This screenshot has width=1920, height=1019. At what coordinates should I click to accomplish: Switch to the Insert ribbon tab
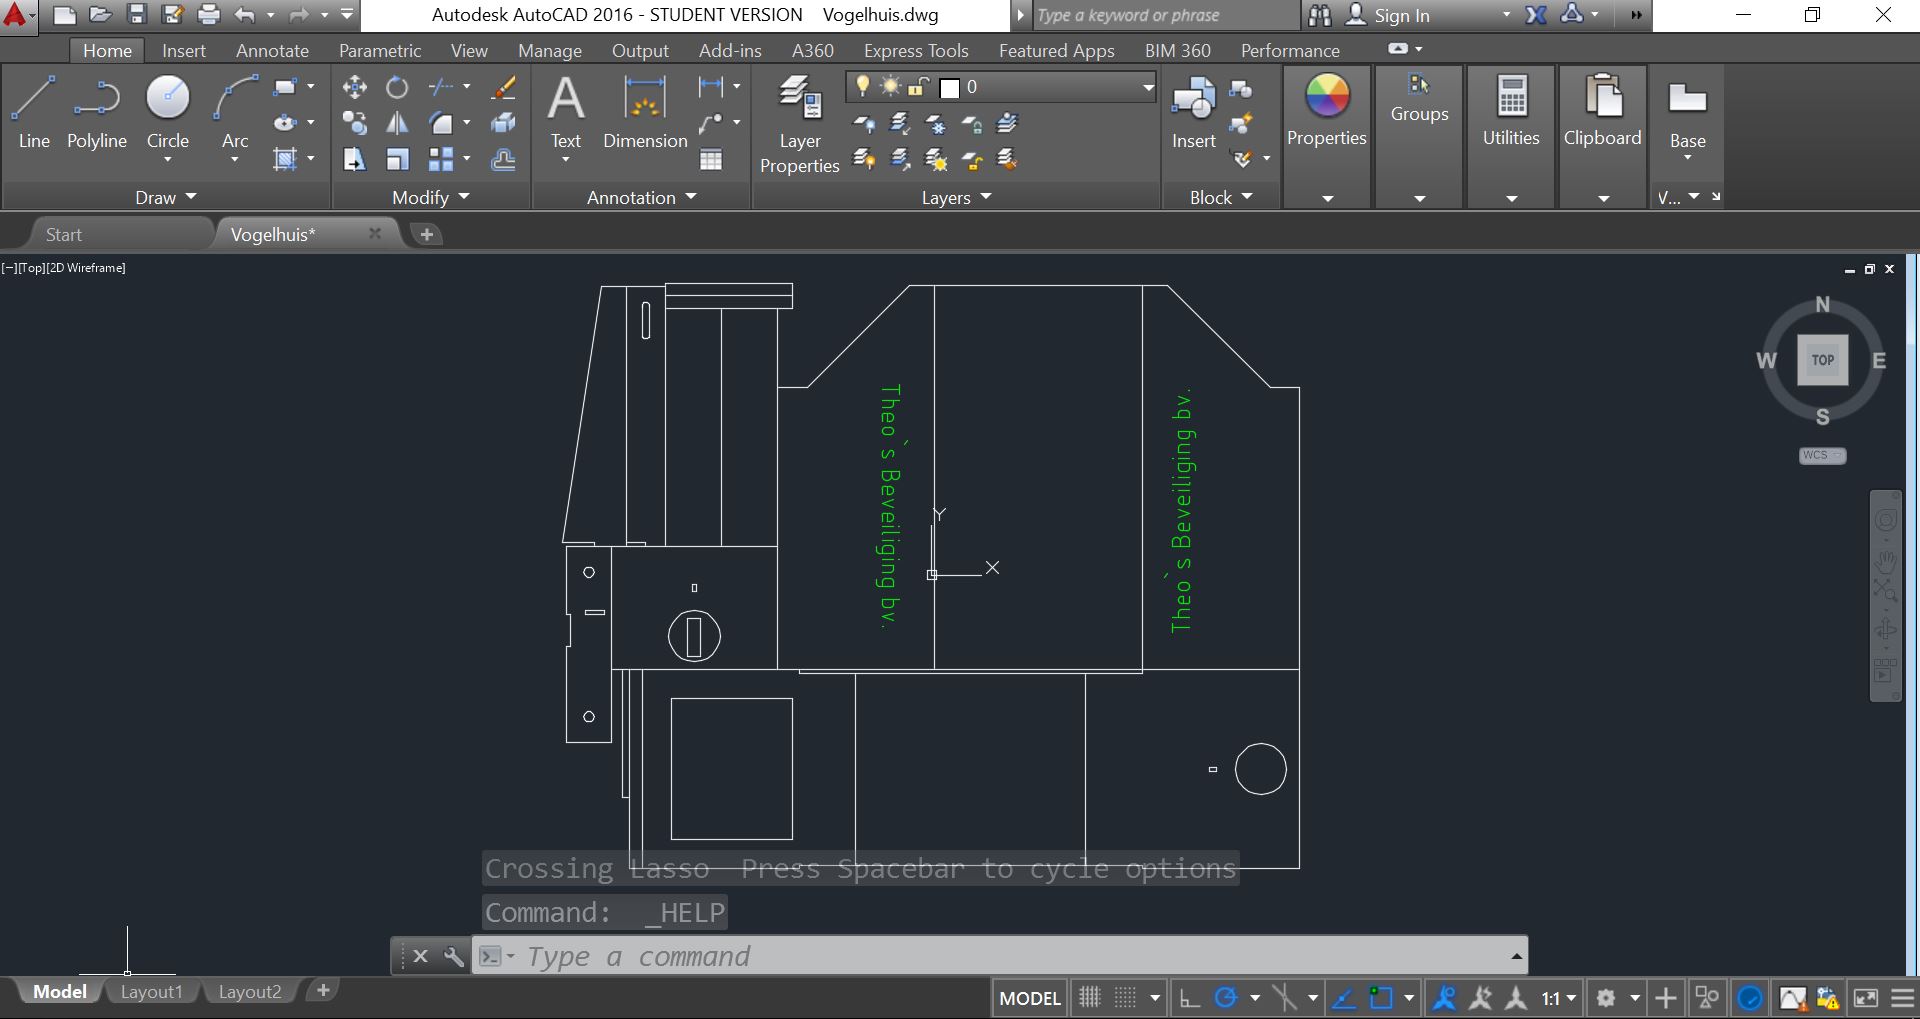pyautogui.click(x=184, y=50)
